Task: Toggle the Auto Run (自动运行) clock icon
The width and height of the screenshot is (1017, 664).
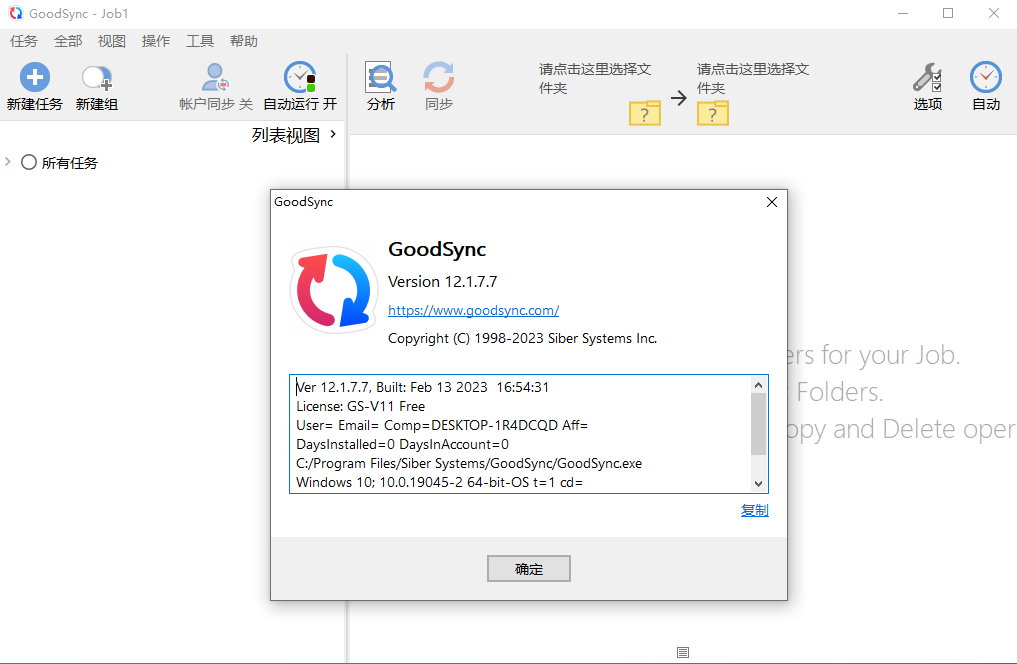Action: (x=300, y=77)
